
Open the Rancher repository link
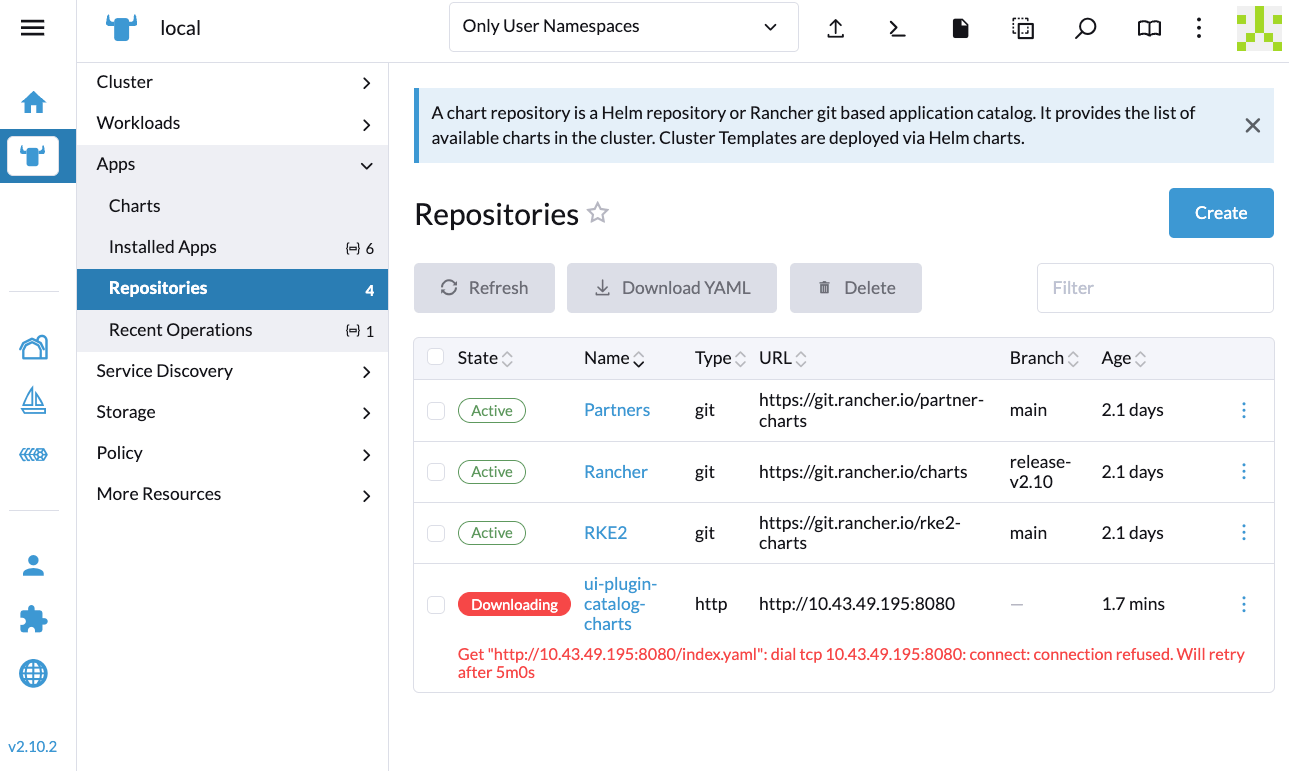[616, 472]
